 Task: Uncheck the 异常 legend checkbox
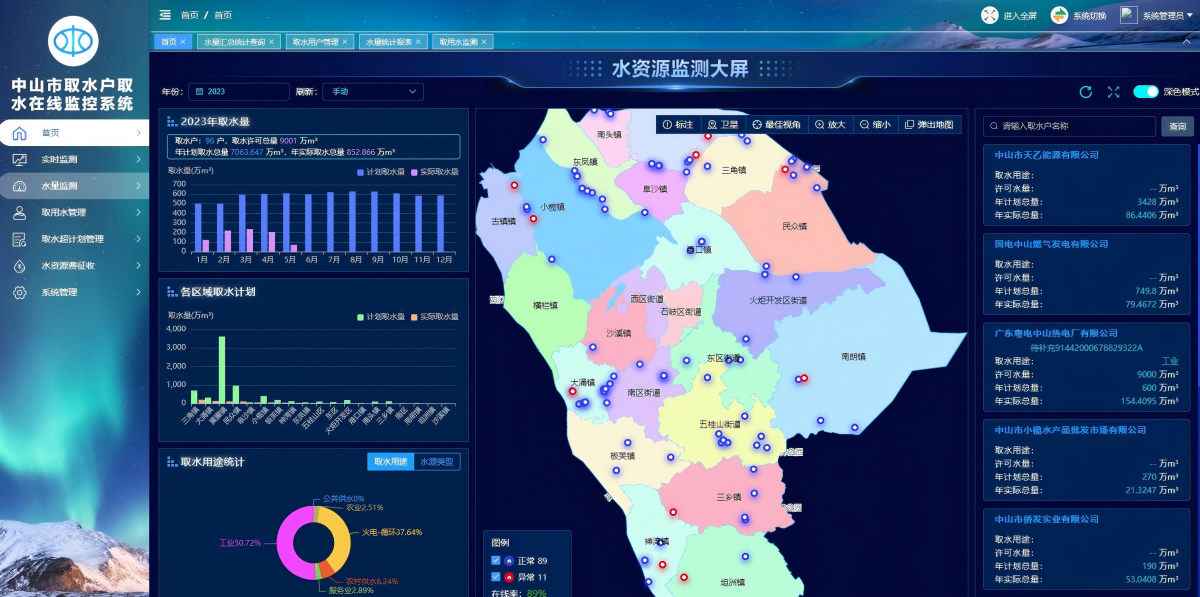[496, 577]
